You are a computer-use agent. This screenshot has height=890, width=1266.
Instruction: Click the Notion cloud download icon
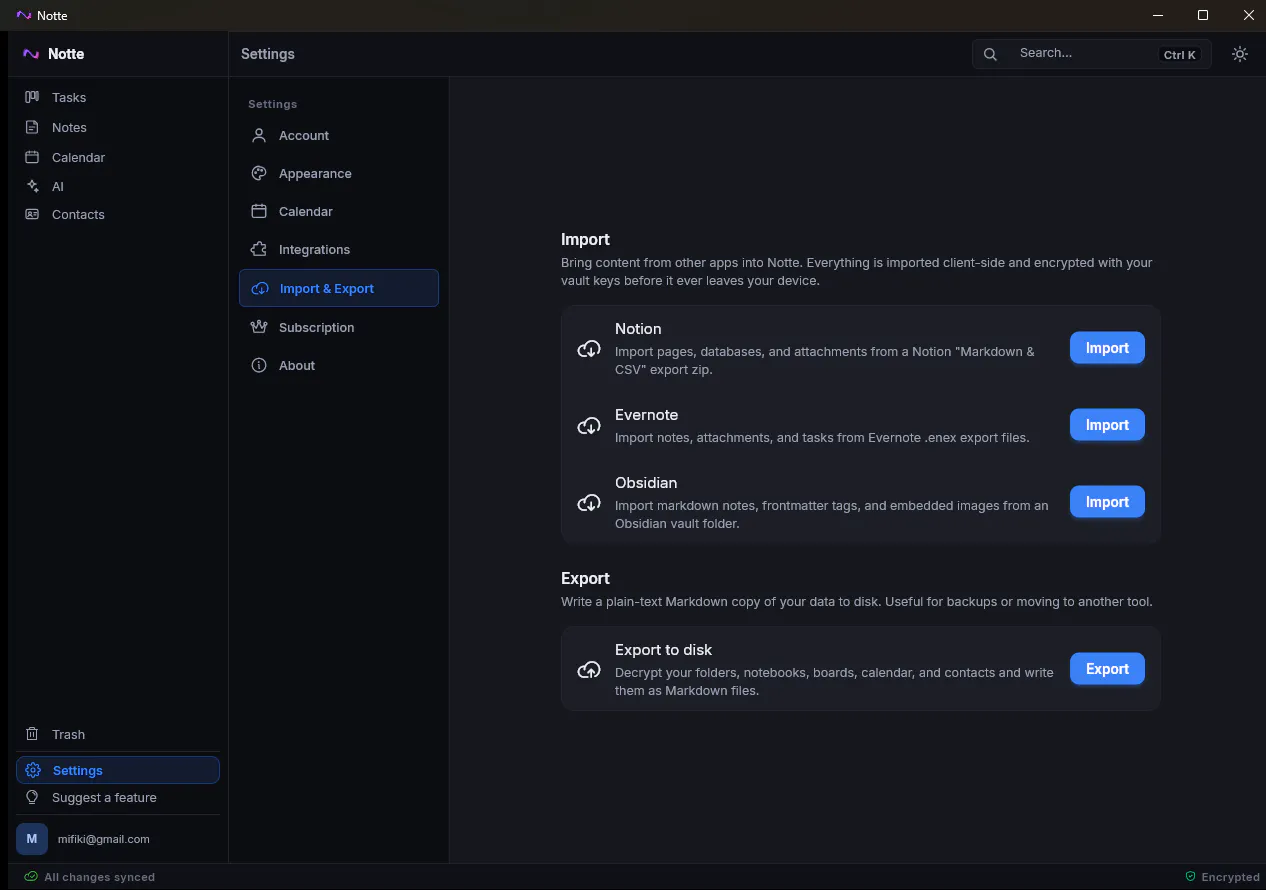coord(589,349)
